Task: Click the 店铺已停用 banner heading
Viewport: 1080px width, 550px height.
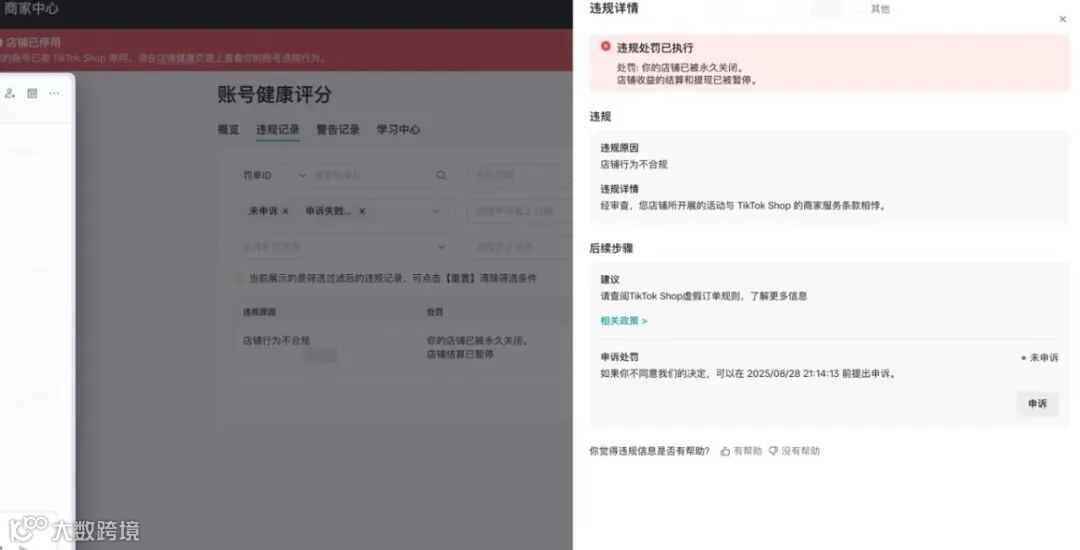Action: pyautogui.click(x=33, y=42)
